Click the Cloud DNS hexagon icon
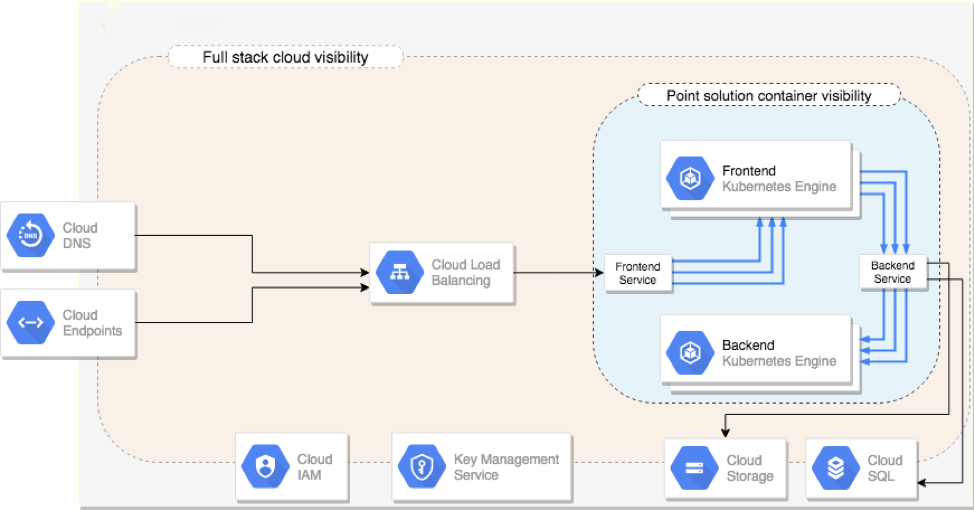 (30, 235)
